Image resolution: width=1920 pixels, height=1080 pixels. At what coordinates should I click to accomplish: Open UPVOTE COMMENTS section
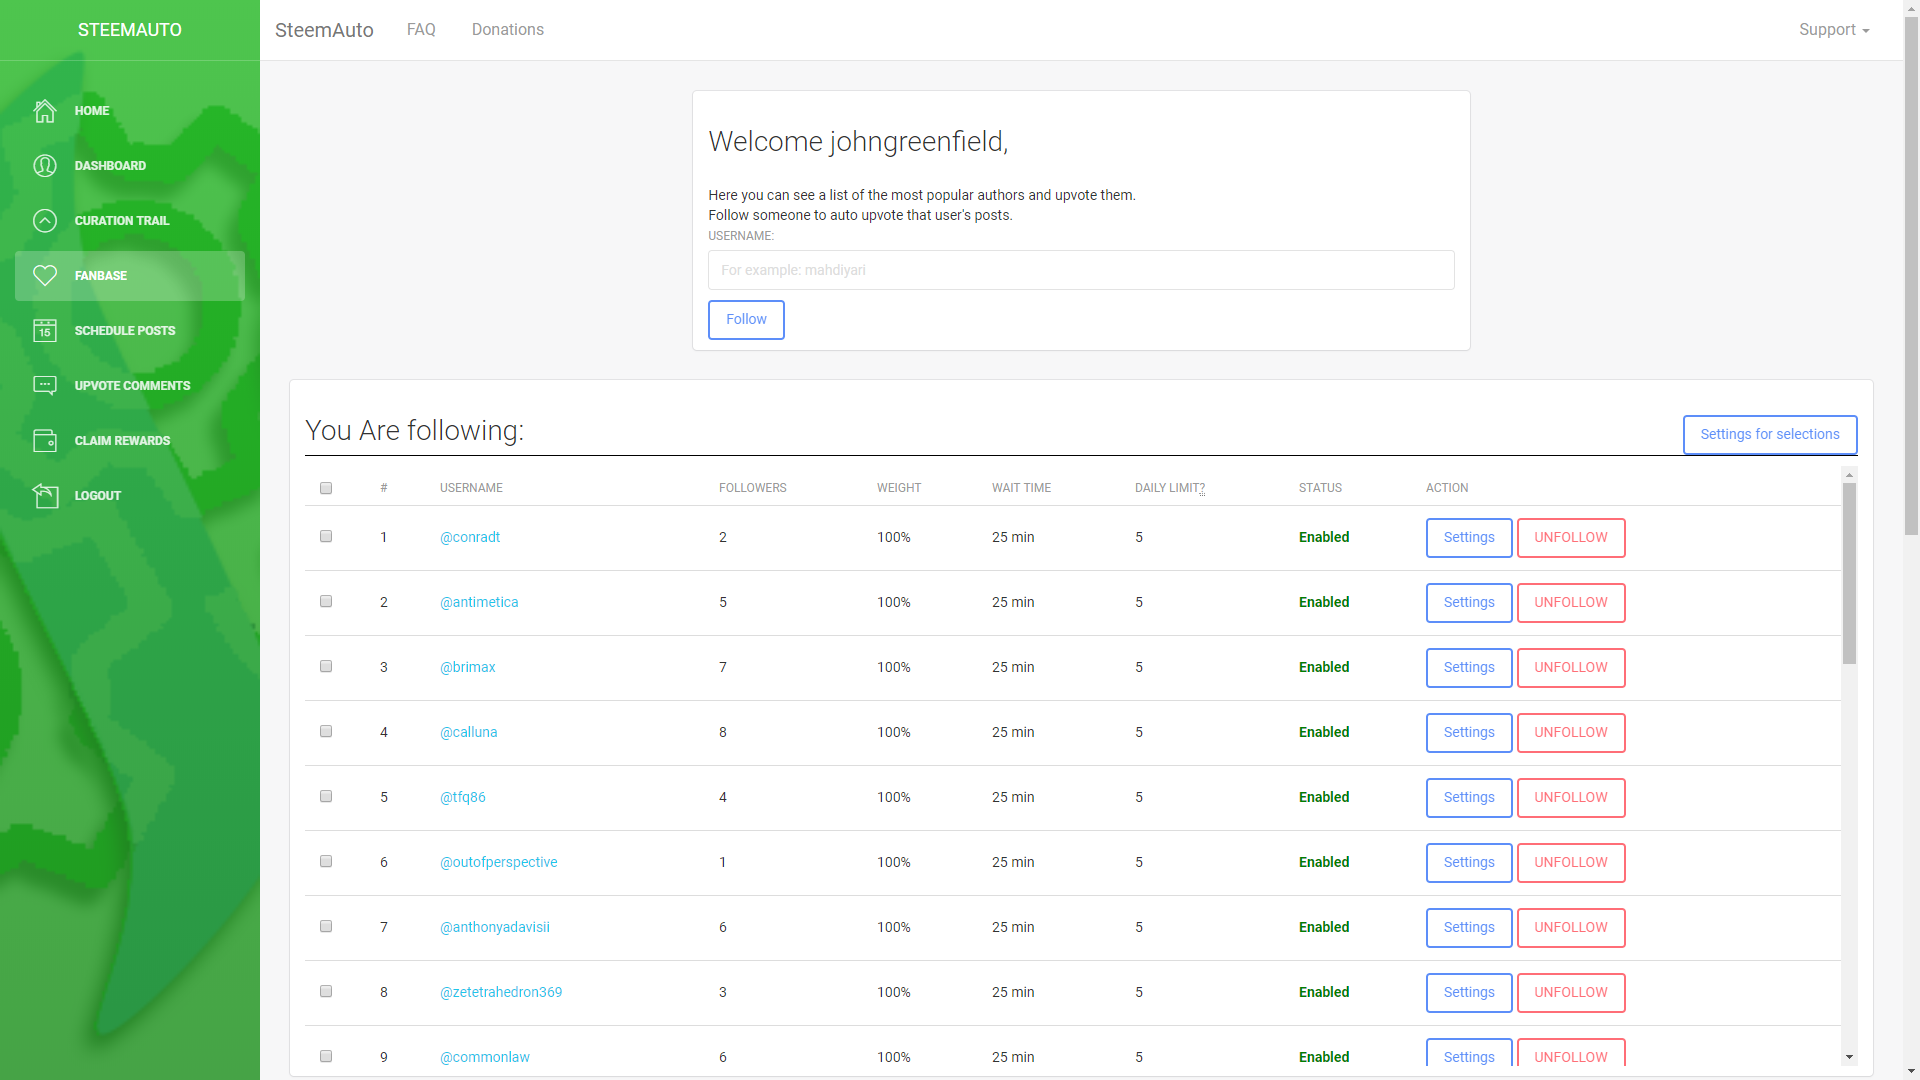coord(130,386)
